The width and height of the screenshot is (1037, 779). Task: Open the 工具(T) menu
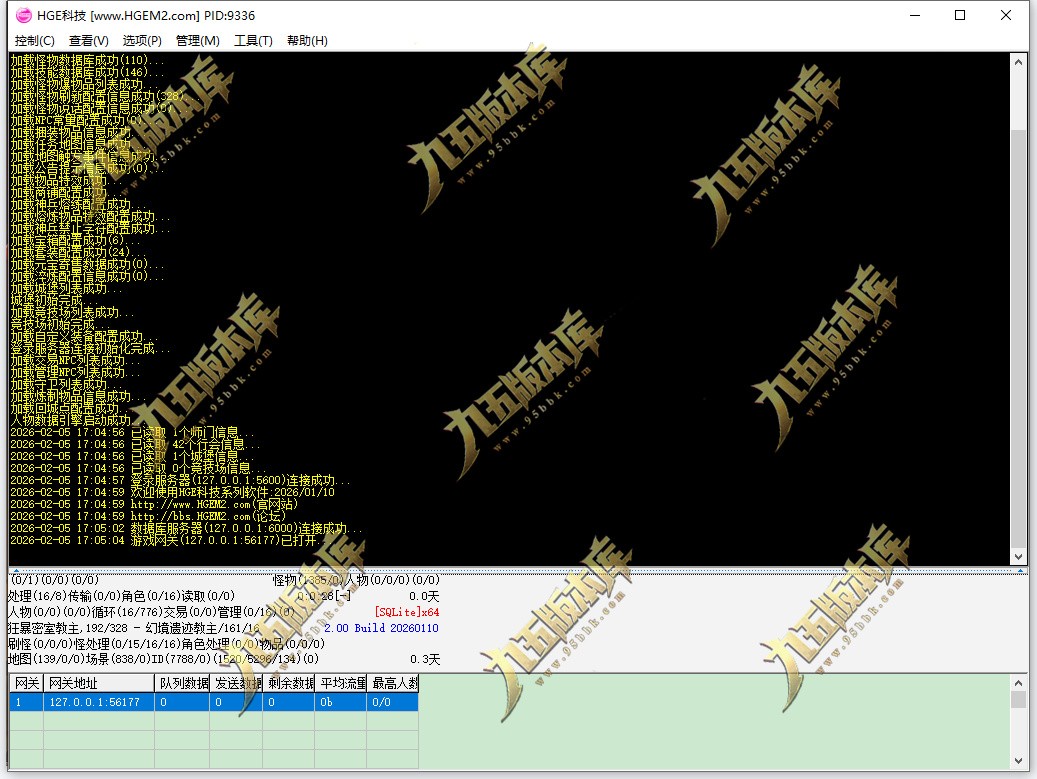point(253,41)
